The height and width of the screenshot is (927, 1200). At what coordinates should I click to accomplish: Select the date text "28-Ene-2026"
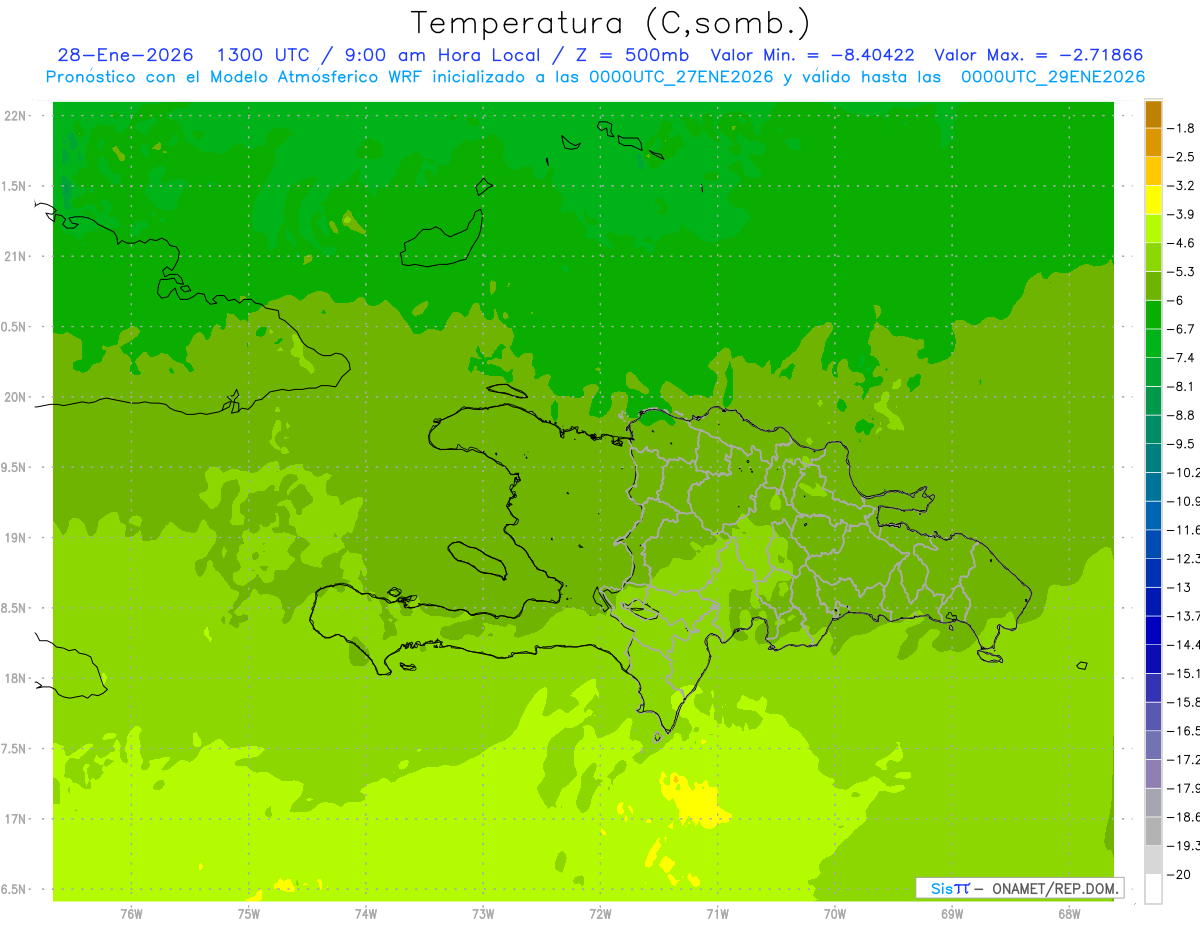pos(126,56)
